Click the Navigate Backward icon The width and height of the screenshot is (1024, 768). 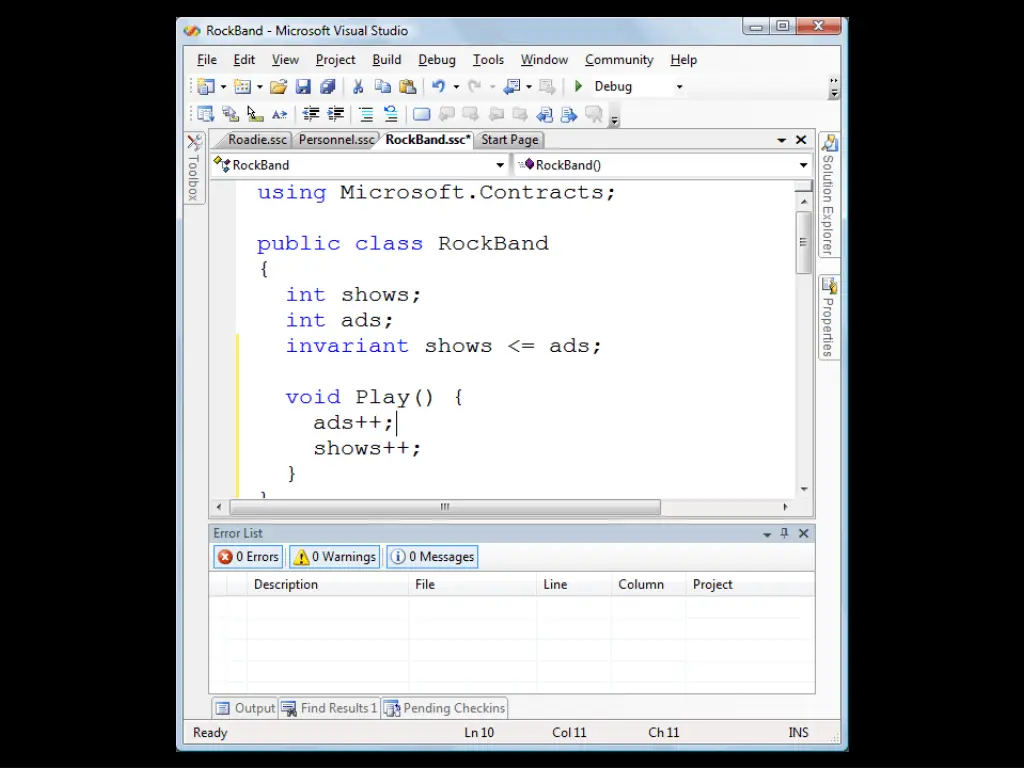pyautogui.click(x=512, y=86)
